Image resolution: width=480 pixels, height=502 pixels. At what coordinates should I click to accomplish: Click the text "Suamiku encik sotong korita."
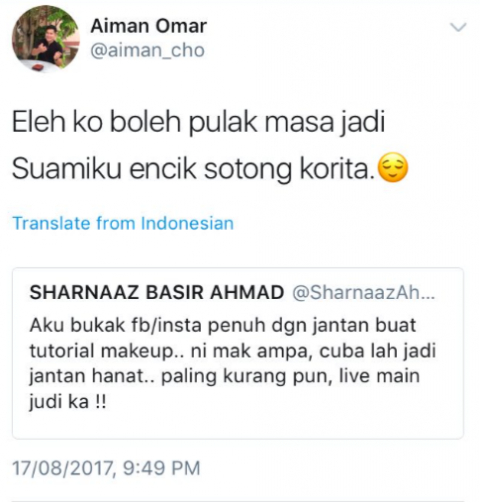194,169
